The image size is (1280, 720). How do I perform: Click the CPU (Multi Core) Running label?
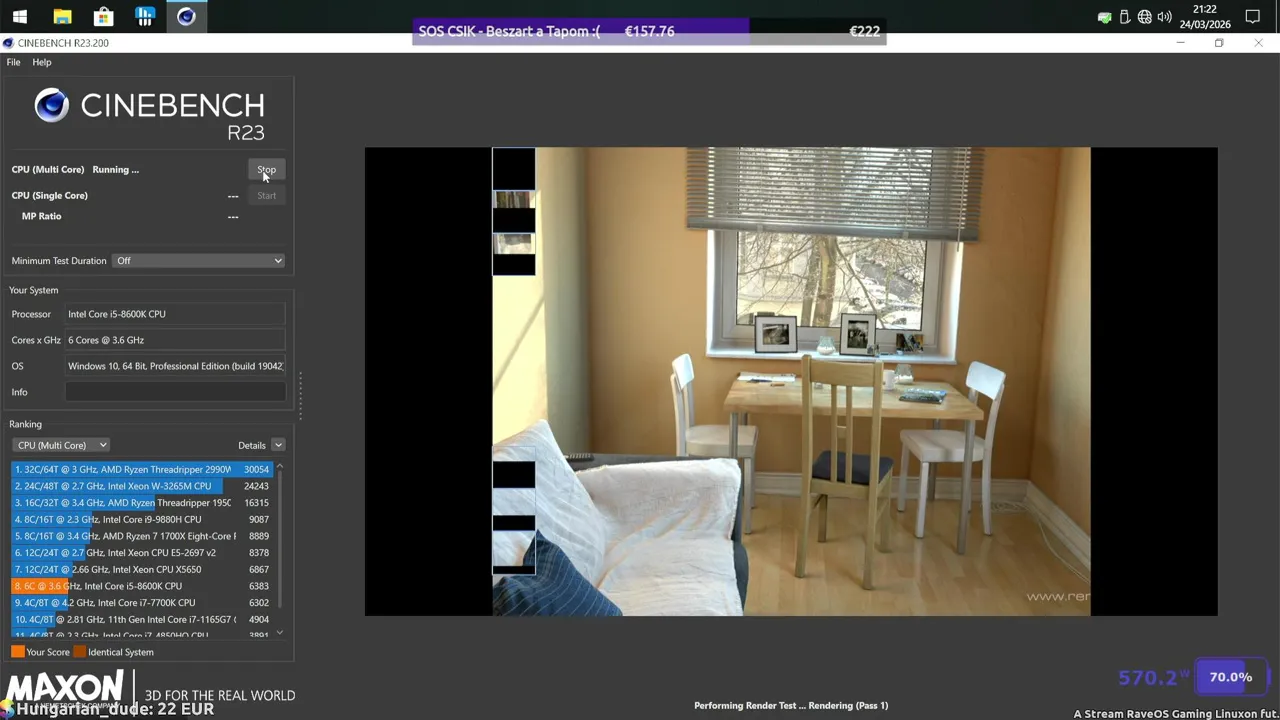pyautogui.click(x=75, y=170)
